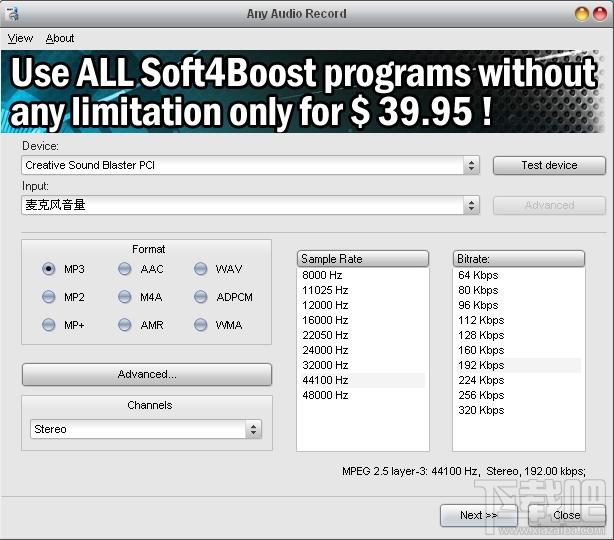Click Next >> to continue
Screen dimensions: 614x540
pyautogui.click(x=479, y=515)
